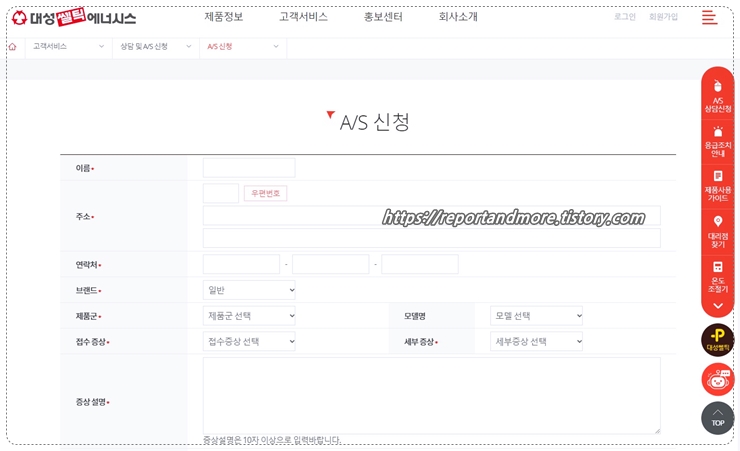Image resolution: width=740 pixels, height=451 pixels.
Task: Expand the 고객서비스 breadcrumb dropdown
Action: tap(68, 47)
